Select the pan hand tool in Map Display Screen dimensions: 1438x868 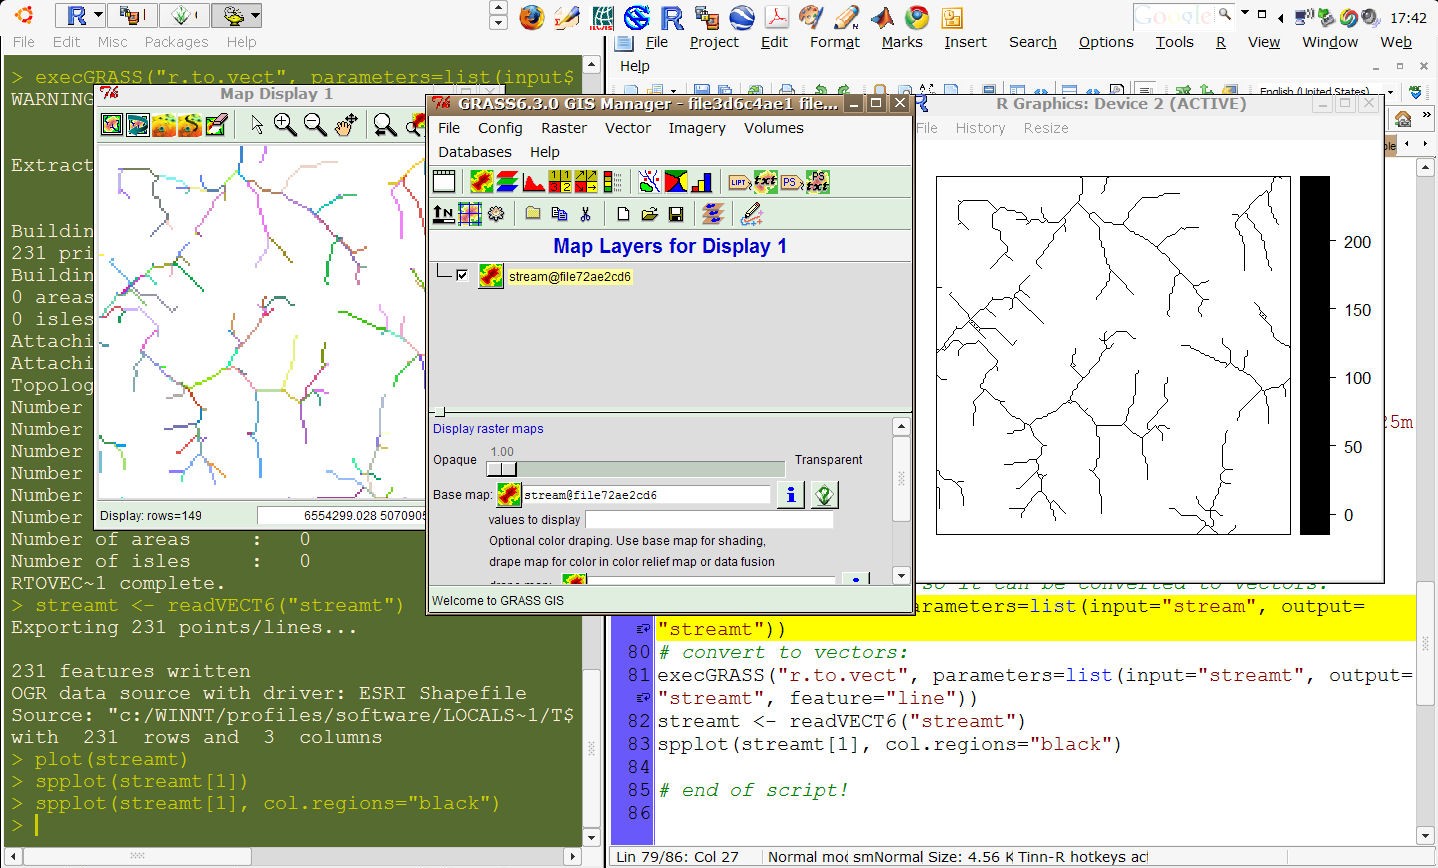point(346,124)
